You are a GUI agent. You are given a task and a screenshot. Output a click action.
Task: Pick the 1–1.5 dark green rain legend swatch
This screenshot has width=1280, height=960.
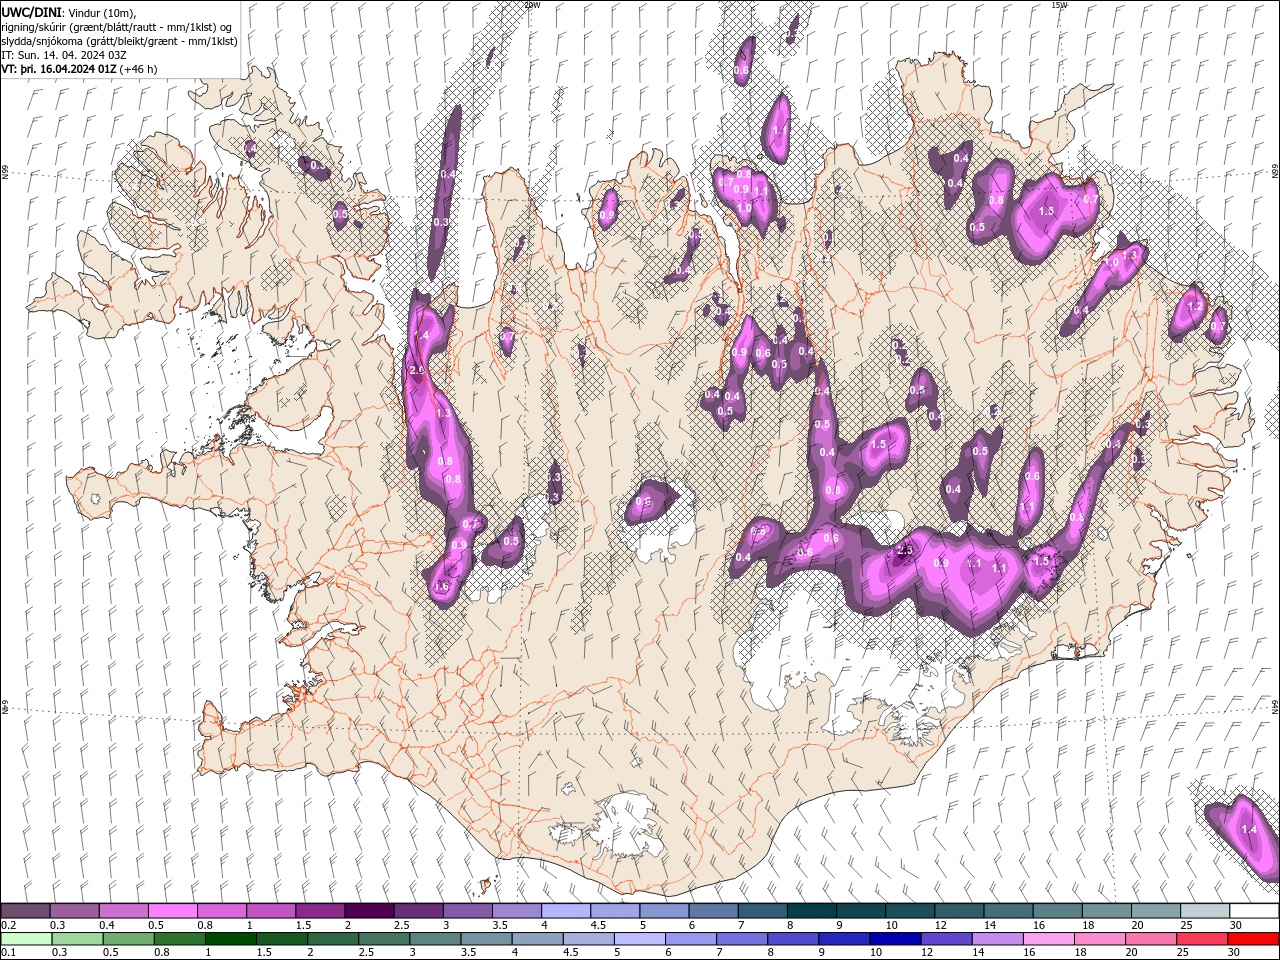click(229, 939)
